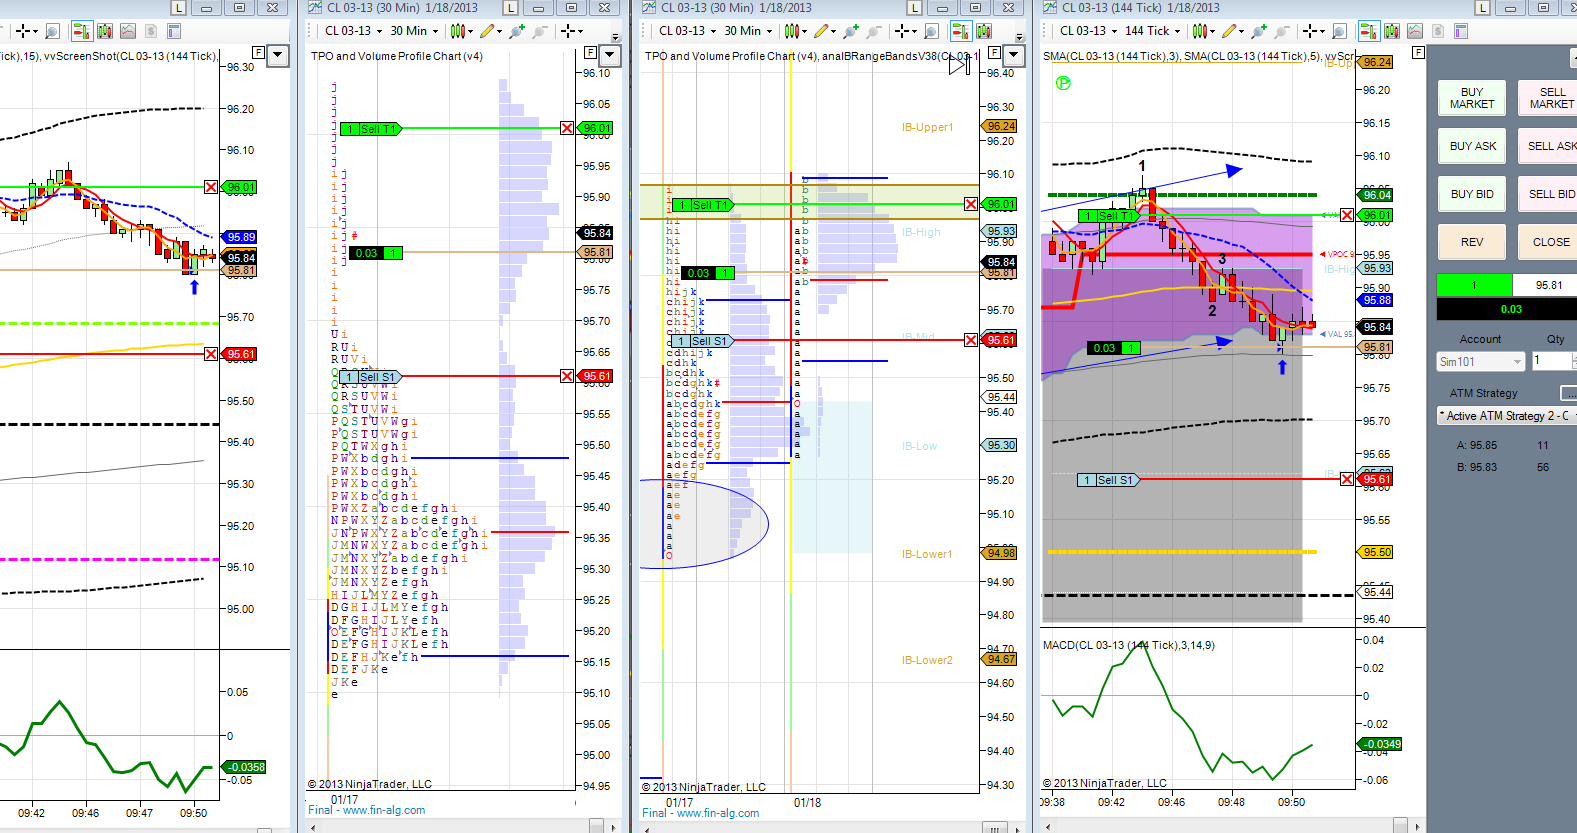Click Sell S1 order flag in first 30 Min chart
Viewport: 1577px width, 833px height.
(x=370, y=377)
